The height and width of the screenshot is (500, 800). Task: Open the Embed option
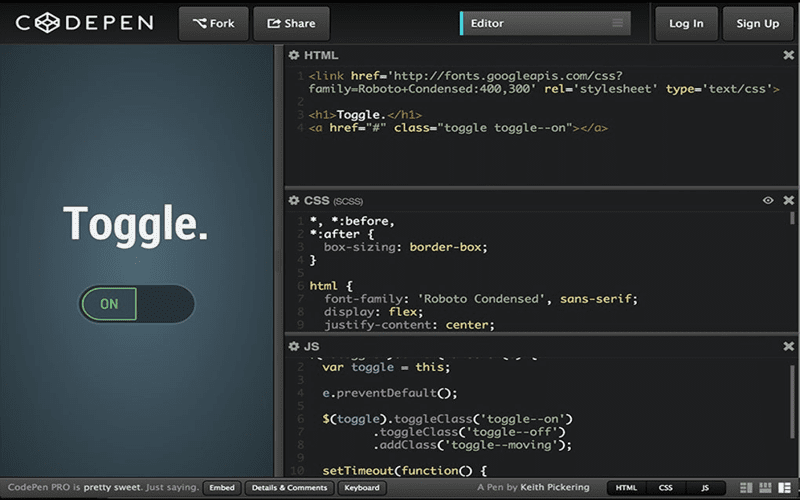[x=222, y=487]
